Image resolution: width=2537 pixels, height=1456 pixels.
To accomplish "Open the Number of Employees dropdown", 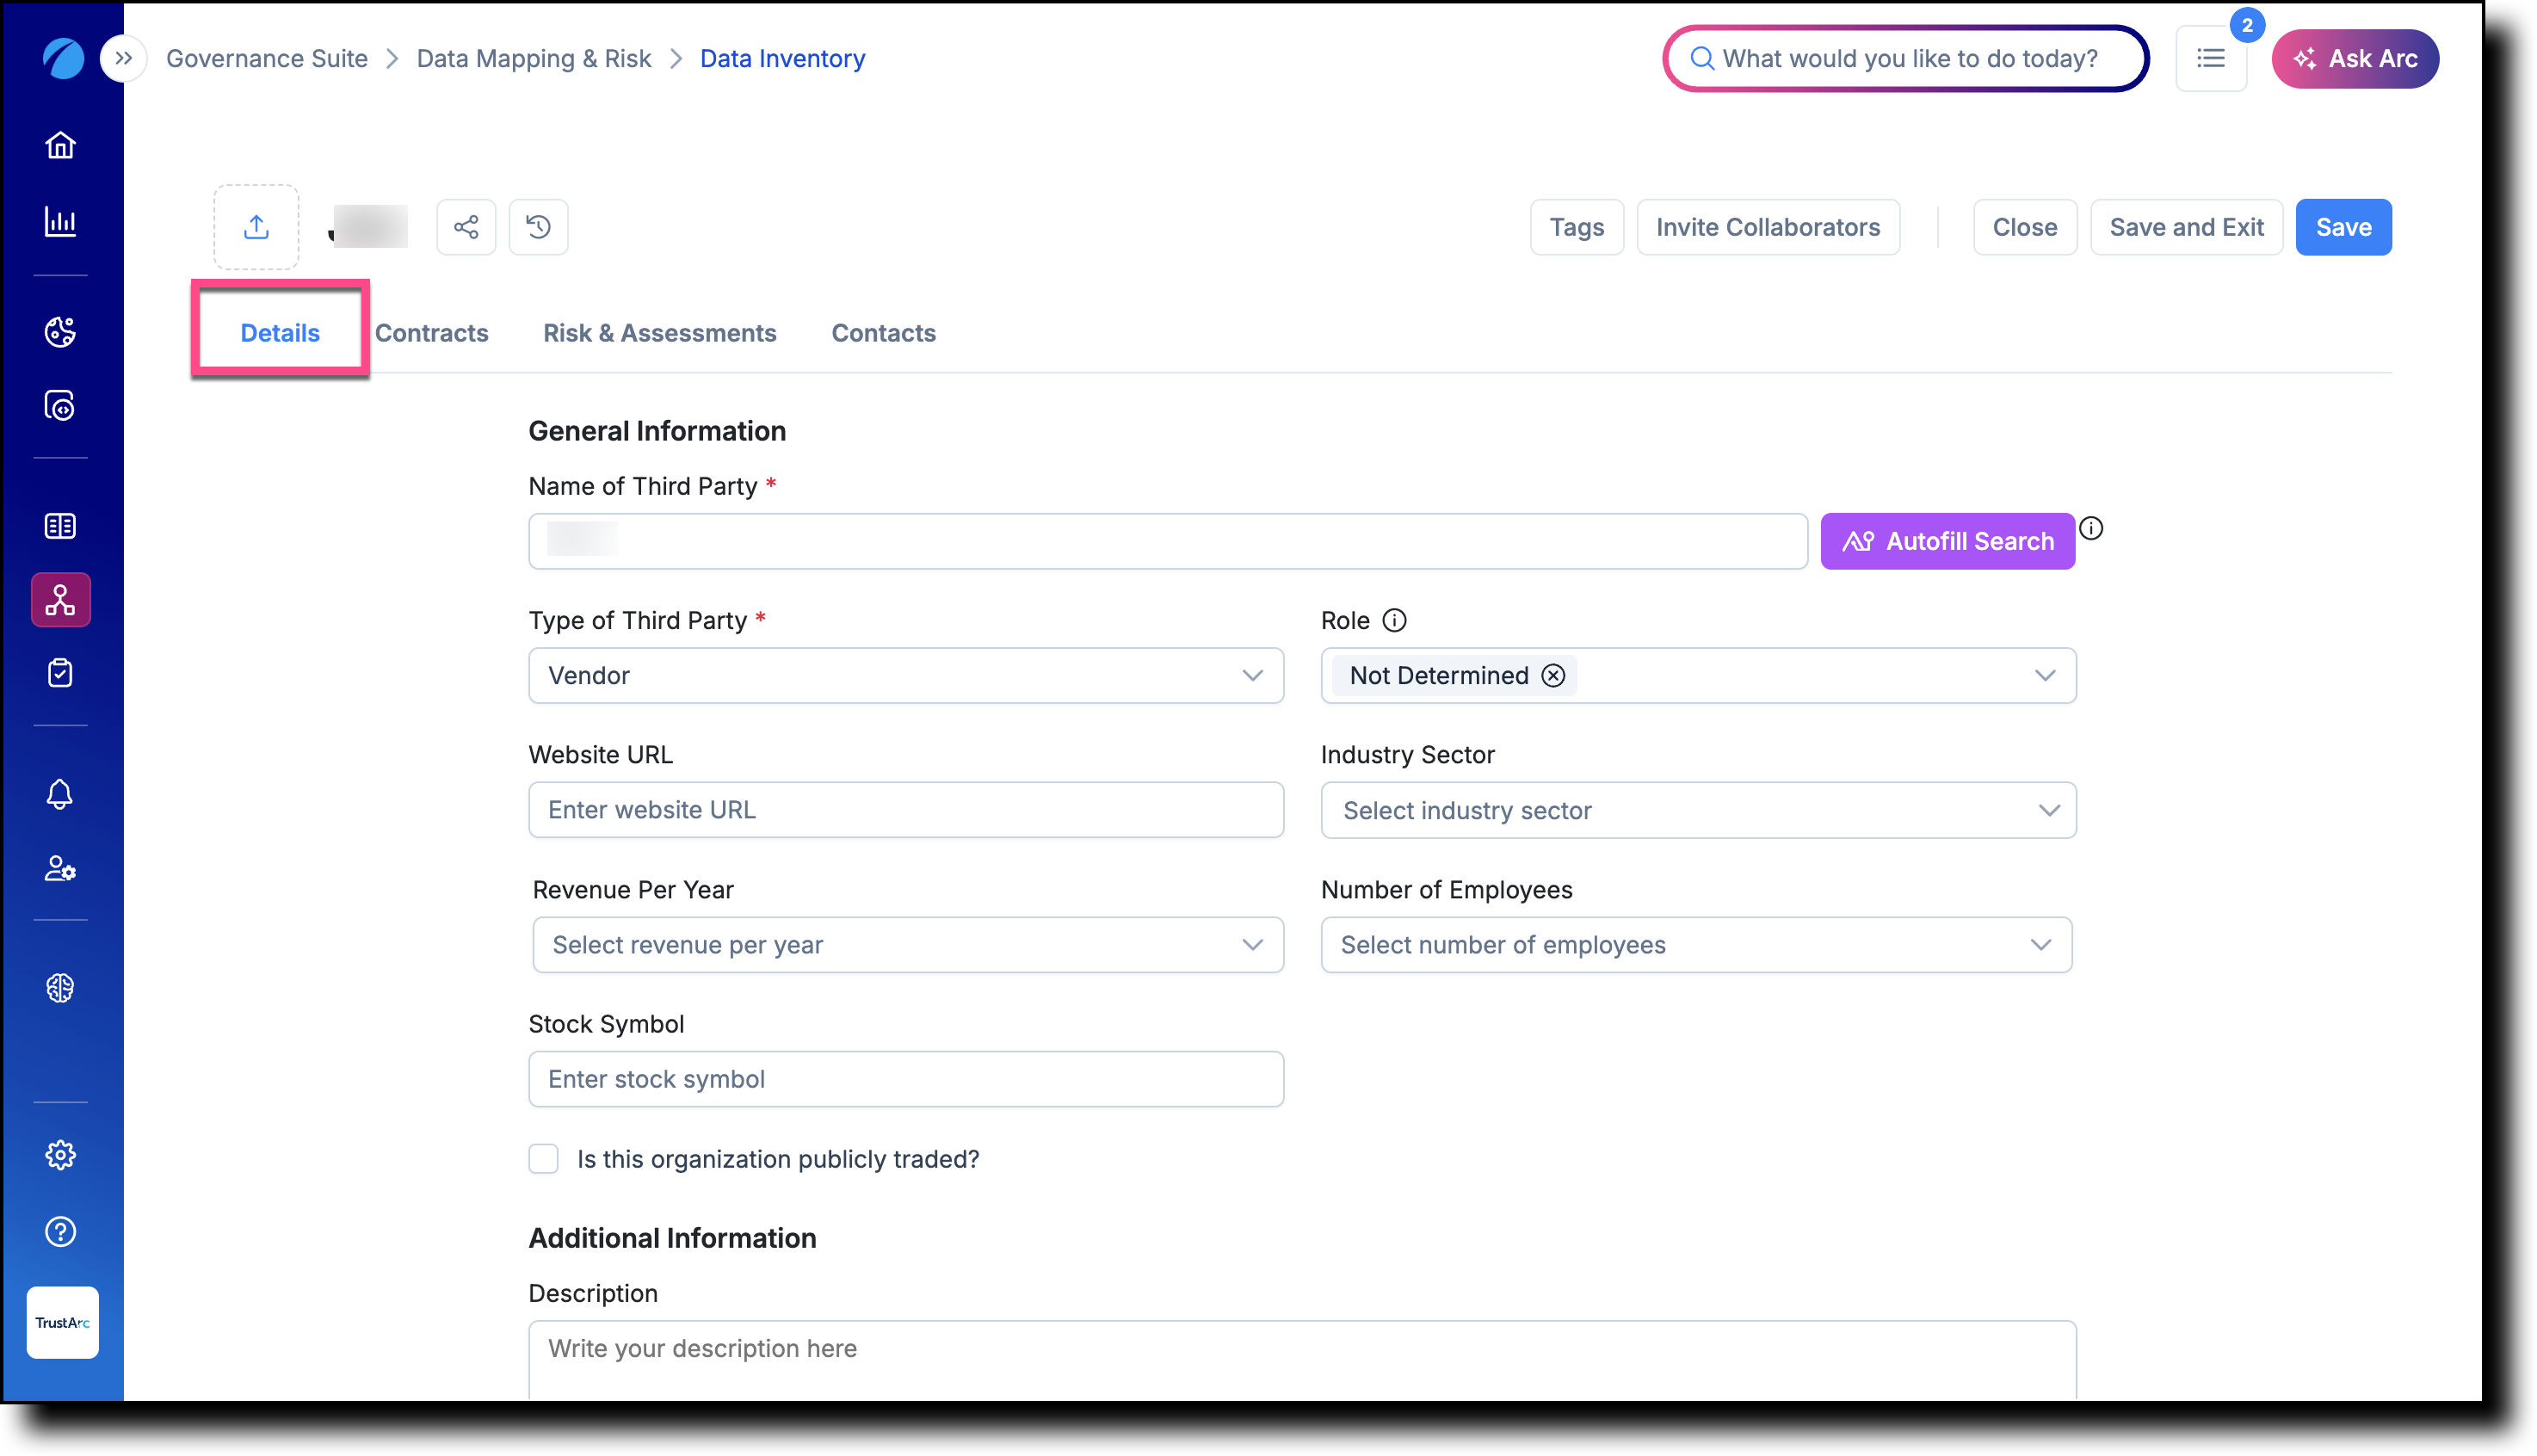I will click(x=1696, y=945).
